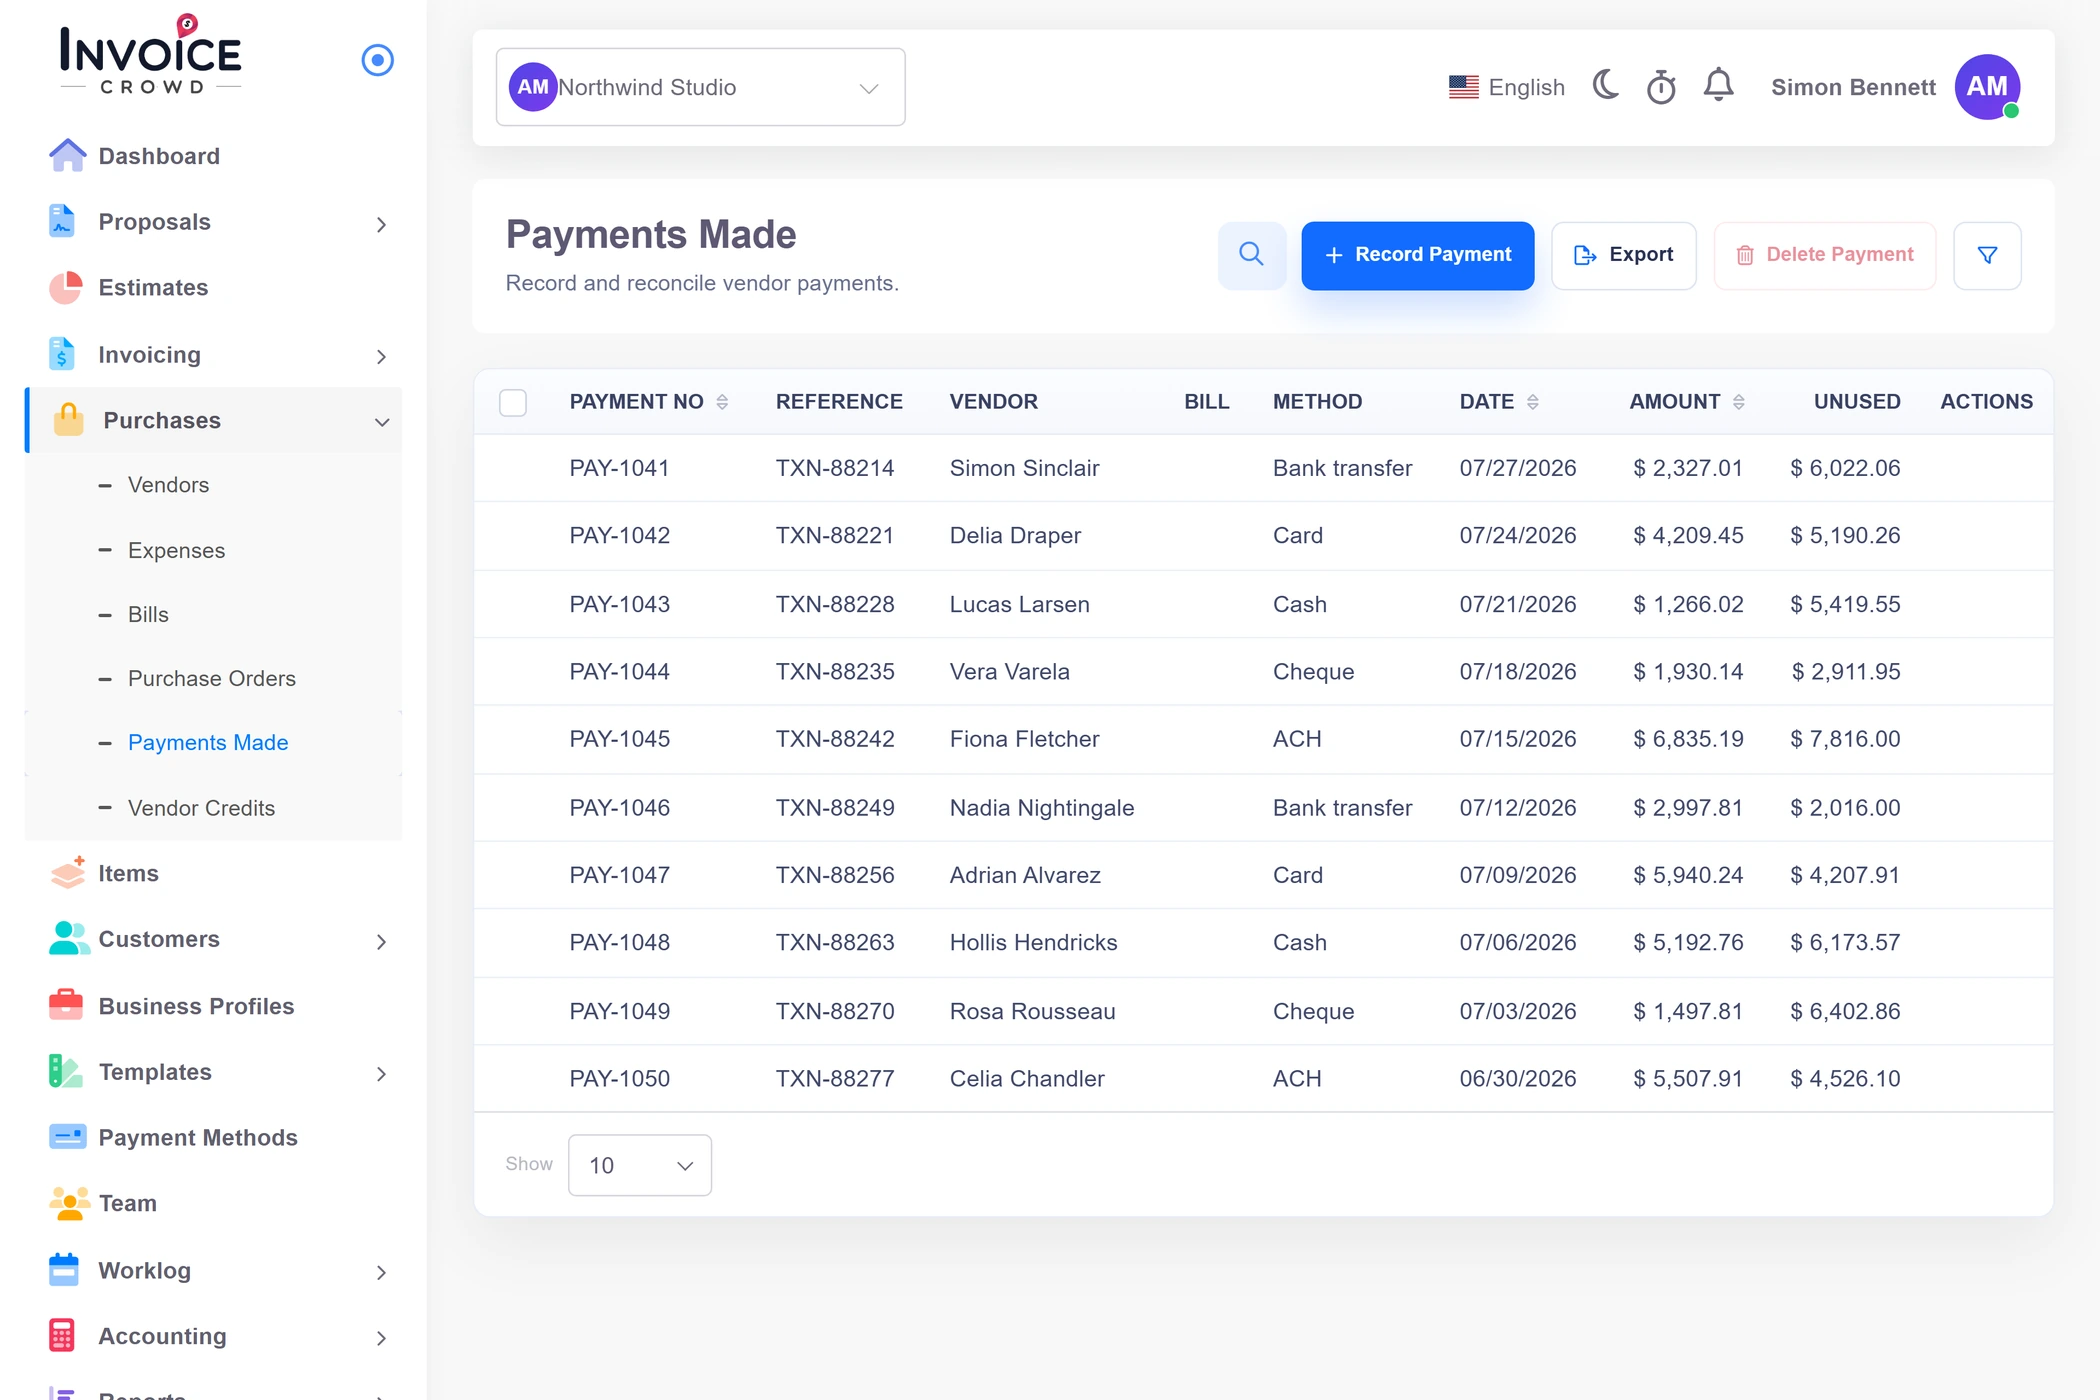This screenshot has width=2100, height=1400.
Task: Click the Reference column header
Action: click(x=839, y=401)
